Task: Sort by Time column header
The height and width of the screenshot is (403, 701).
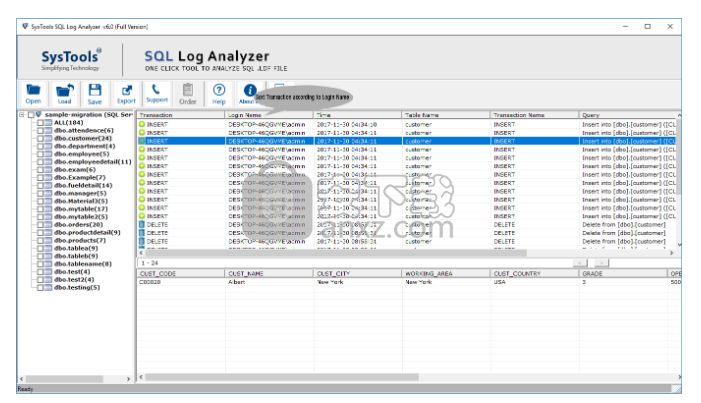Action: point(357,115)
